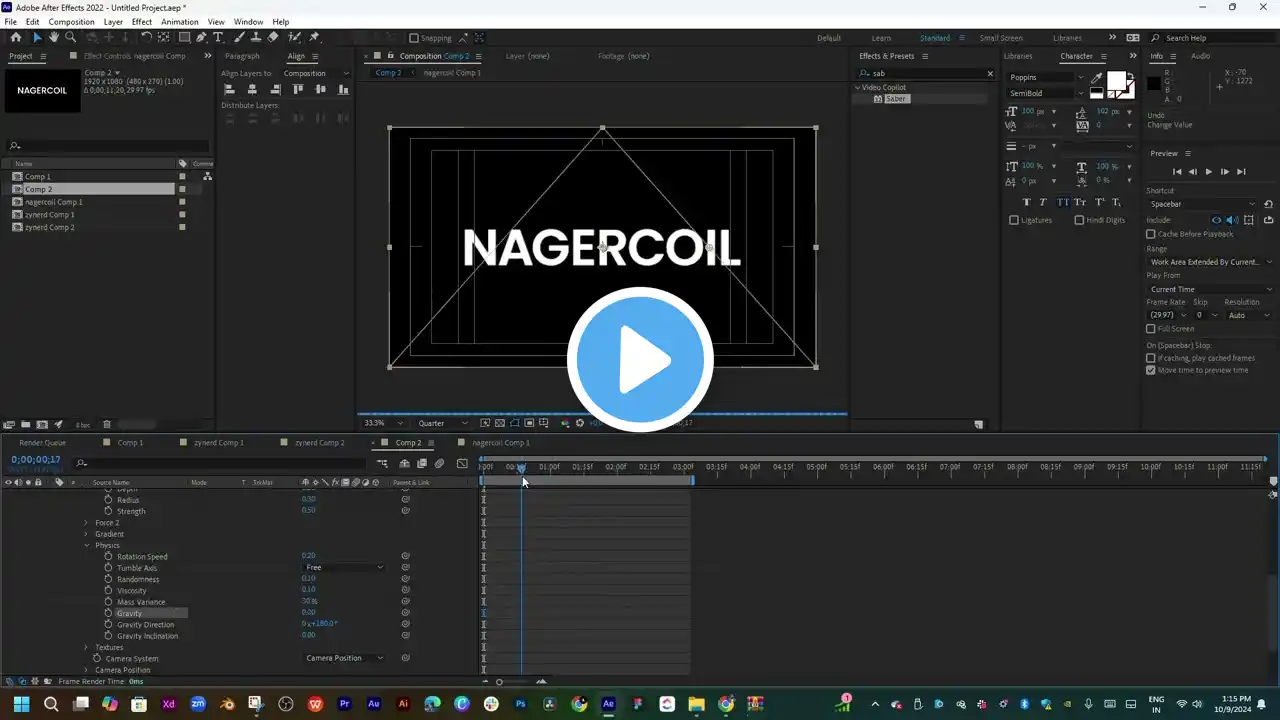Image resolution: width=1280 pixels, height=720 pixels.
Task: Choose the Eraser tool
Action: click(x=273, y=37)
